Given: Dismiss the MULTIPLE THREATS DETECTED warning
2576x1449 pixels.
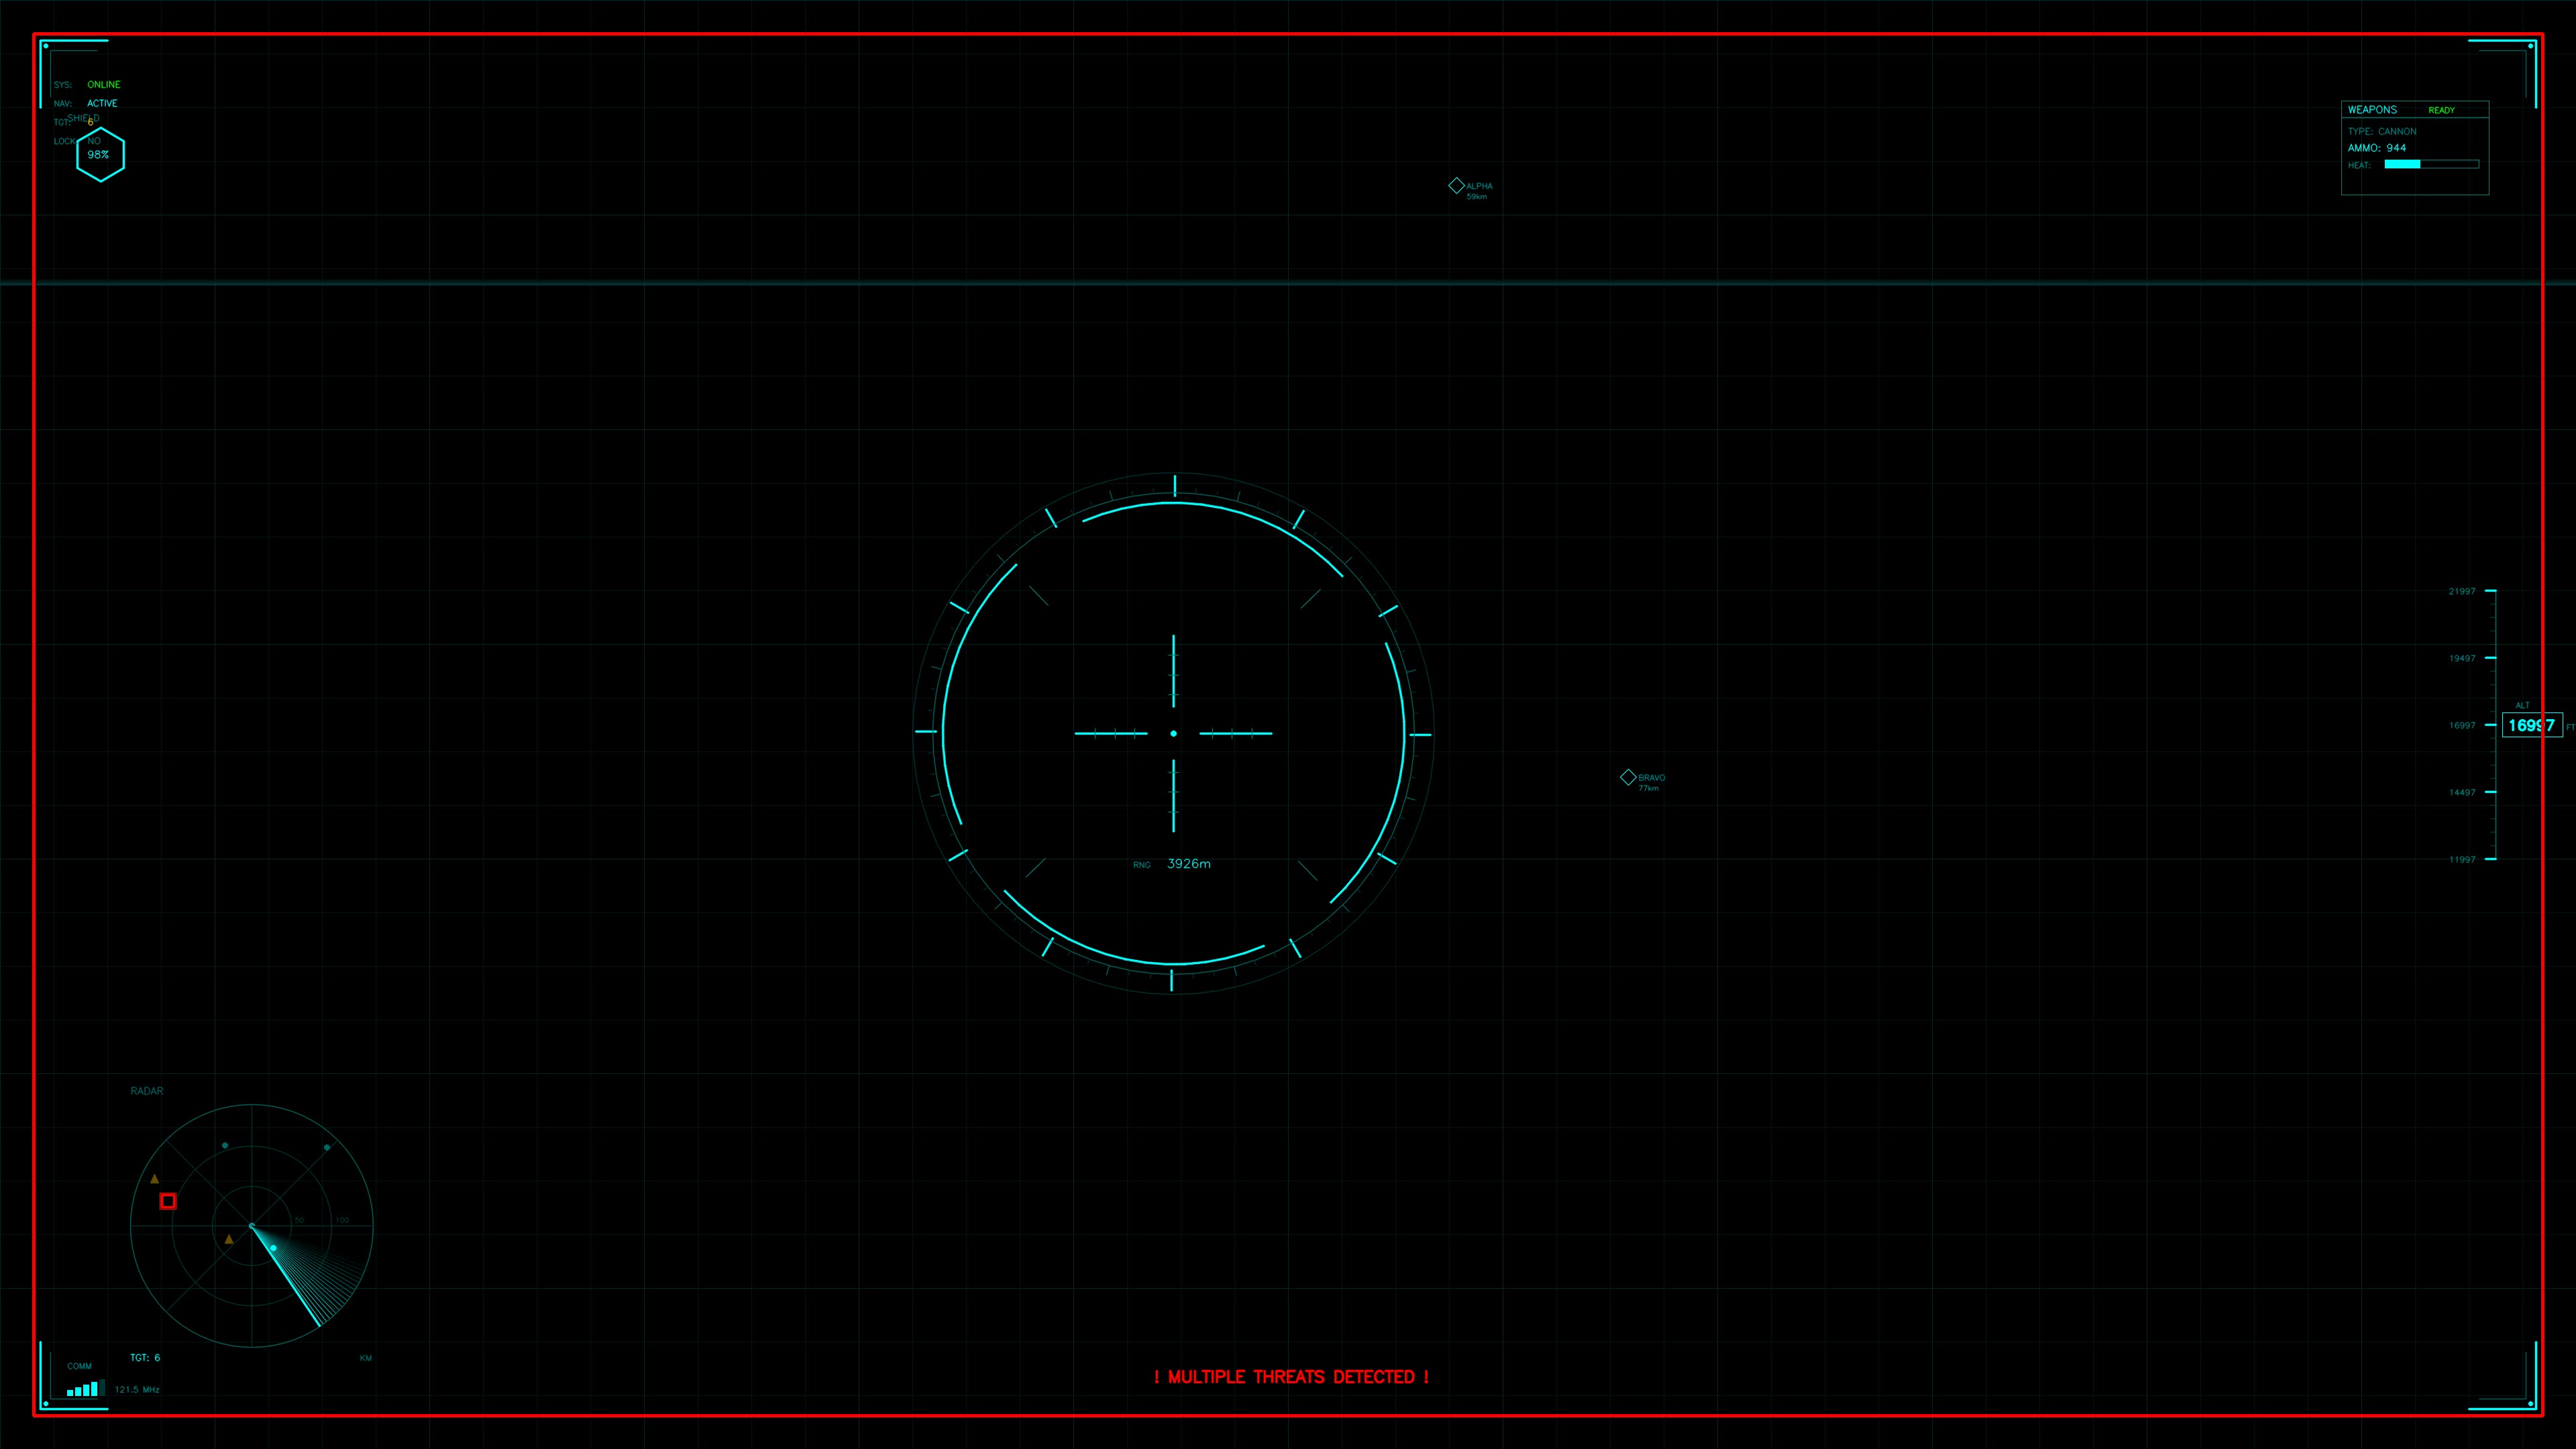Looking at the screenshot, I should [1292, 1377].
